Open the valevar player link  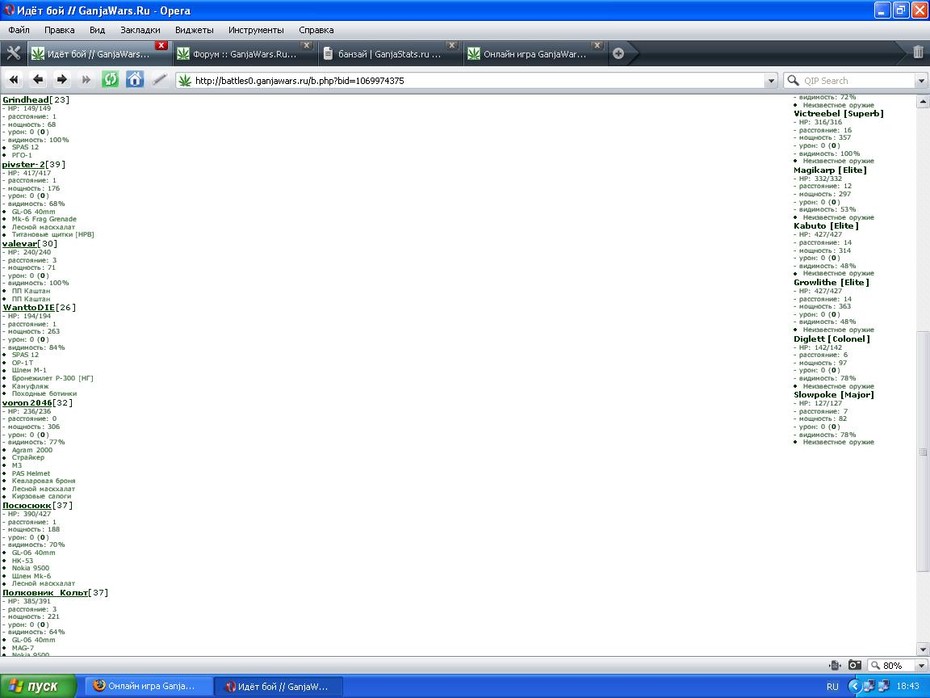pyautogui.click(x=20, y=243)
